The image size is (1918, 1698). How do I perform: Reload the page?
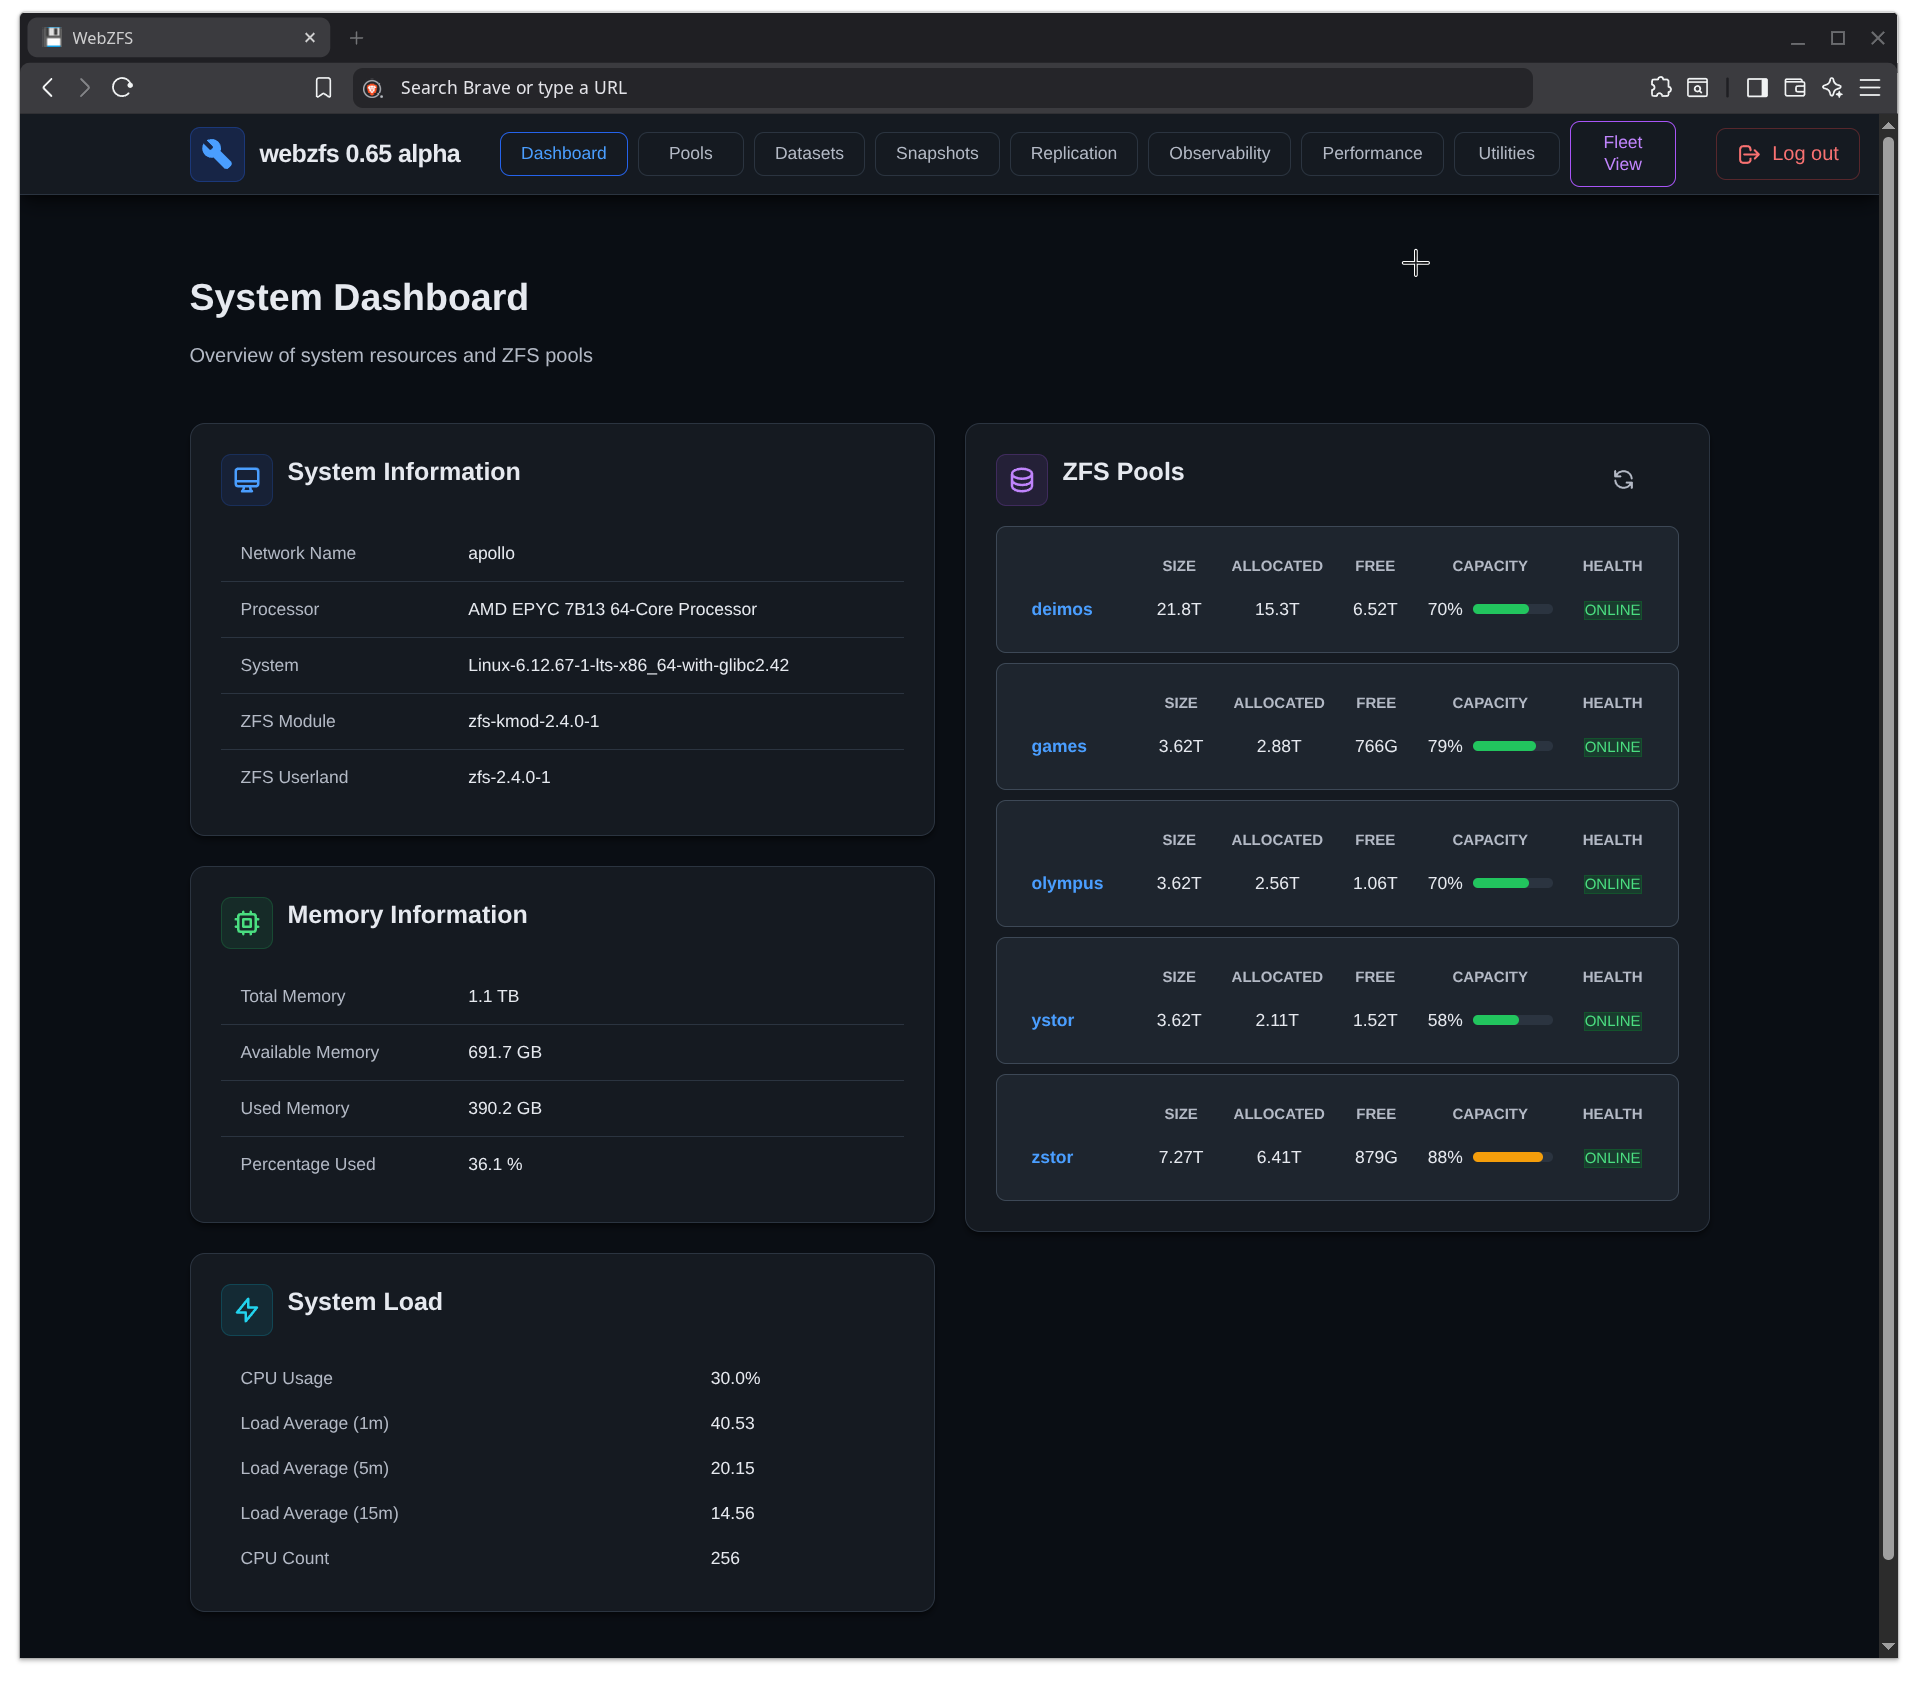pyautogui.click(x=122, y=88)
